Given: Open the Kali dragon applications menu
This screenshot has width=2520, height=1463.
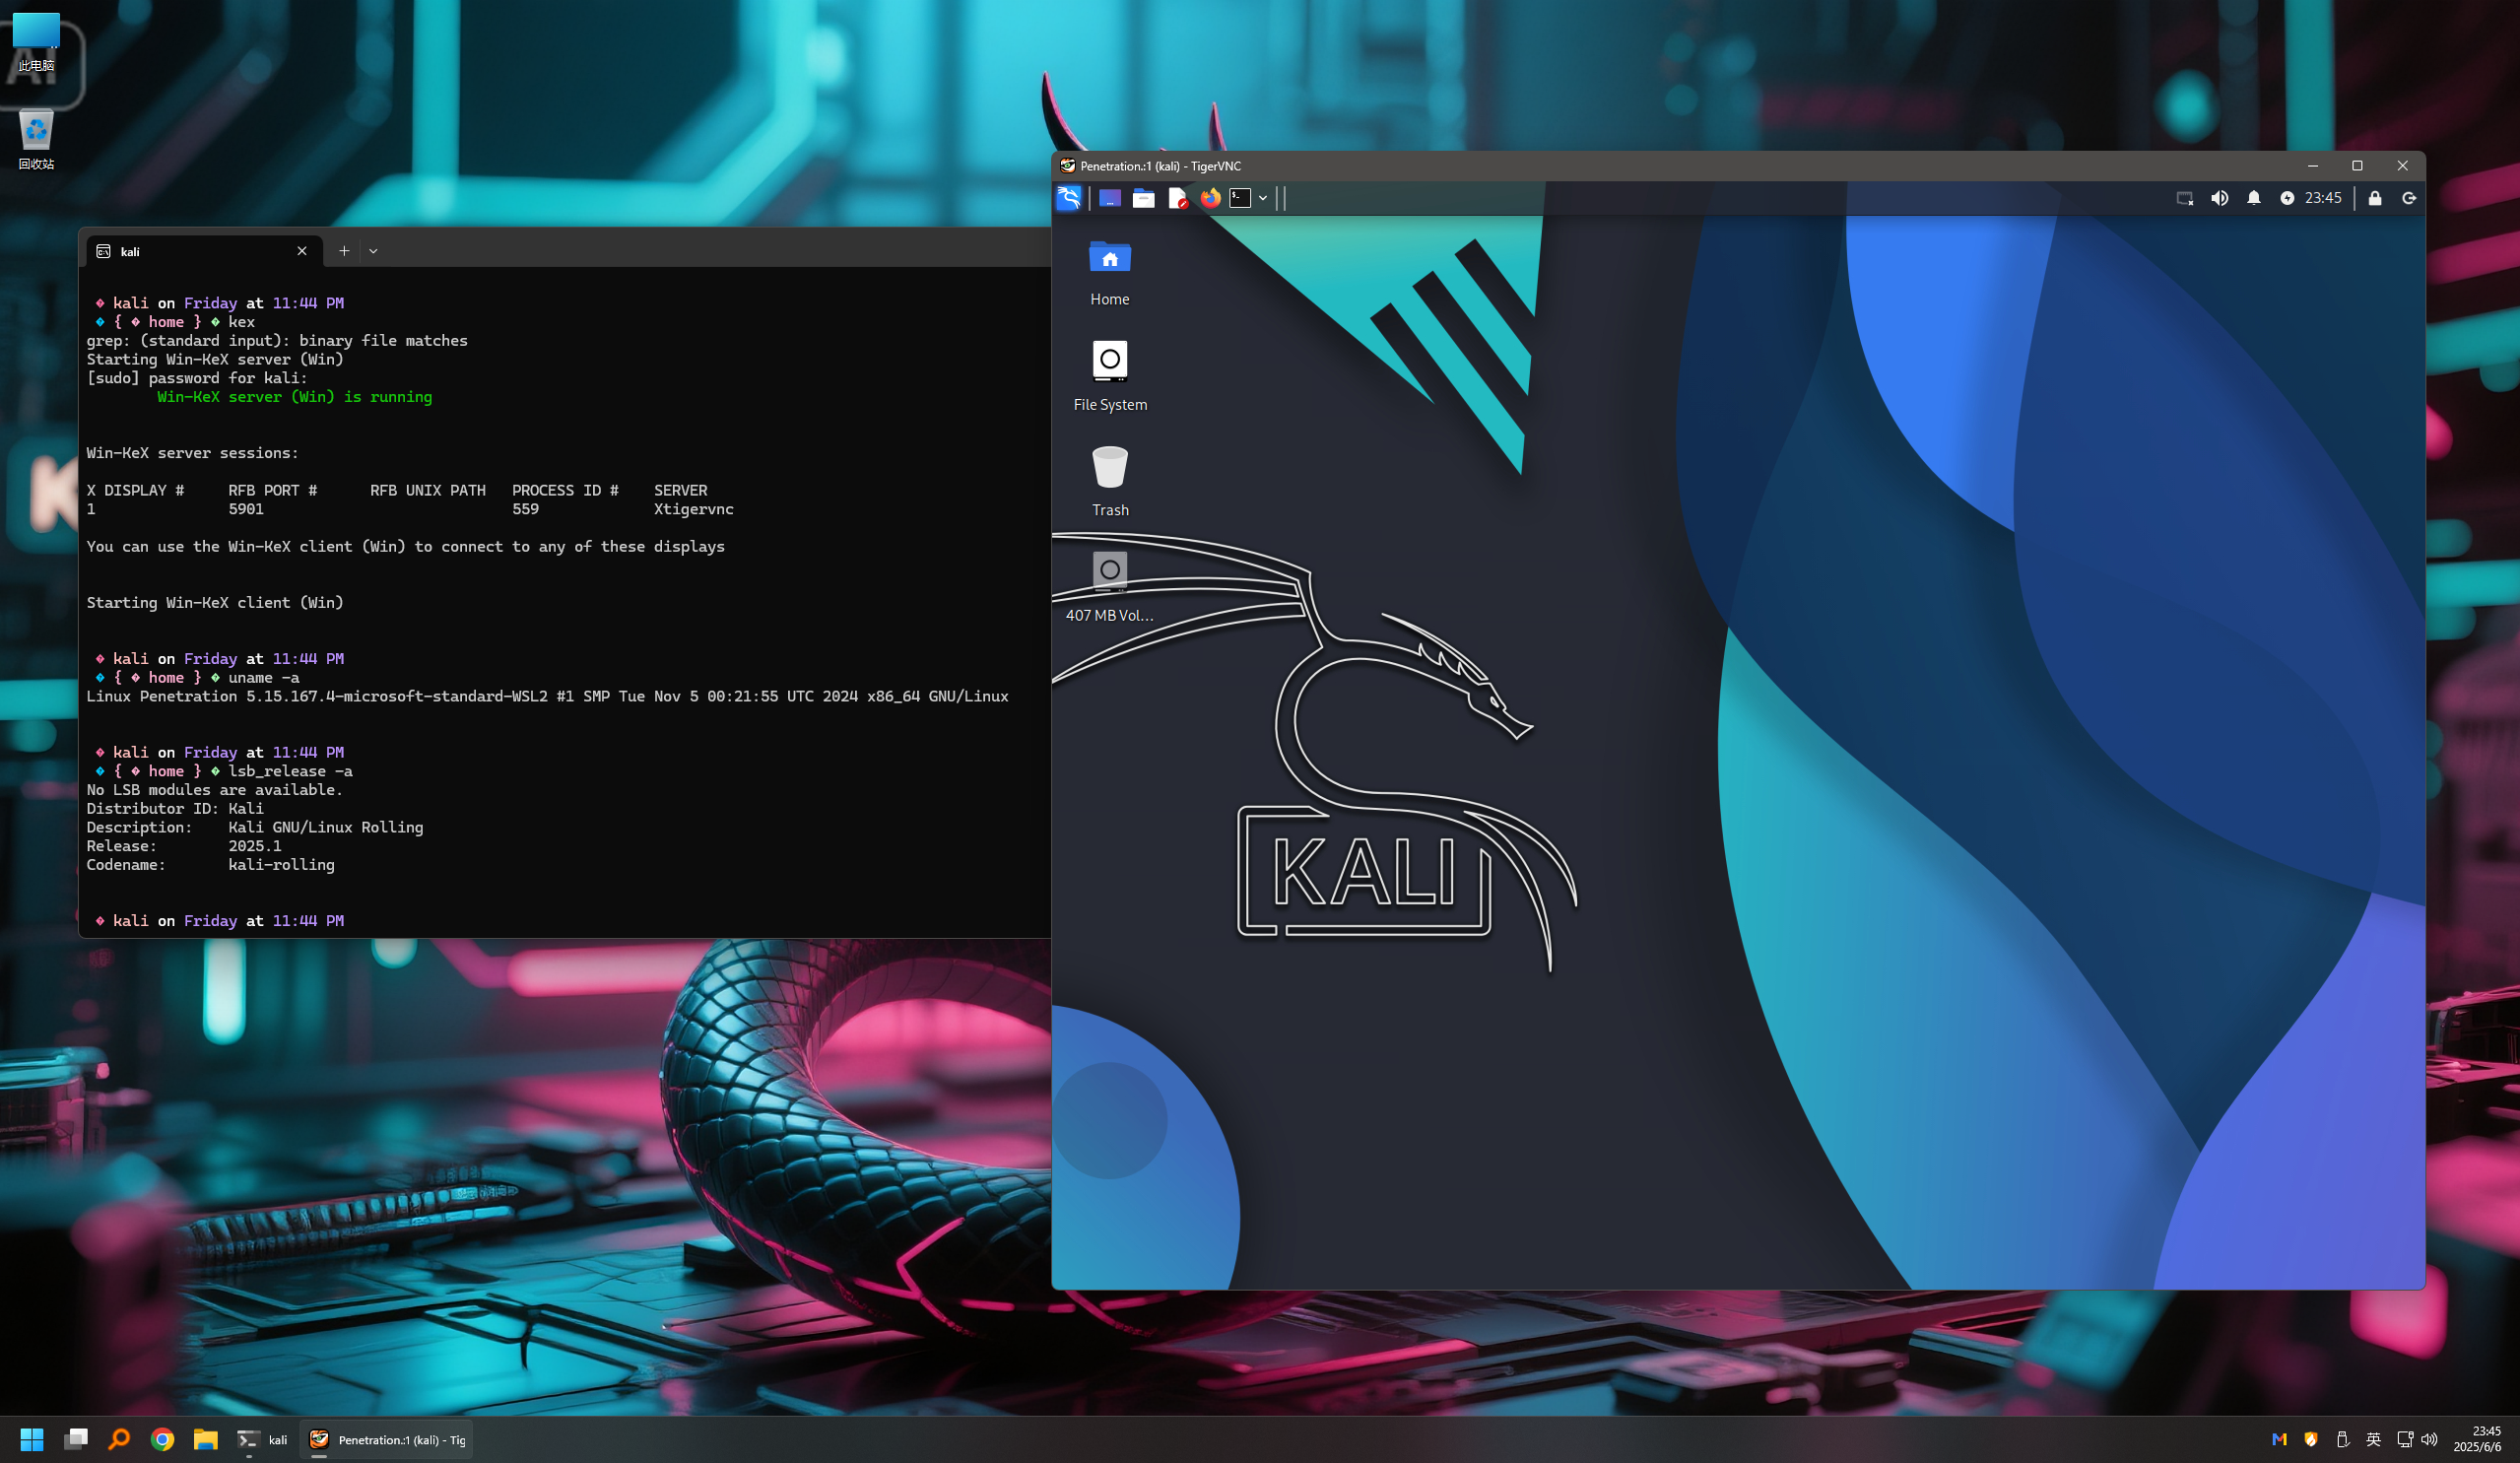Looking at the screenshot, I should 1069,198.
